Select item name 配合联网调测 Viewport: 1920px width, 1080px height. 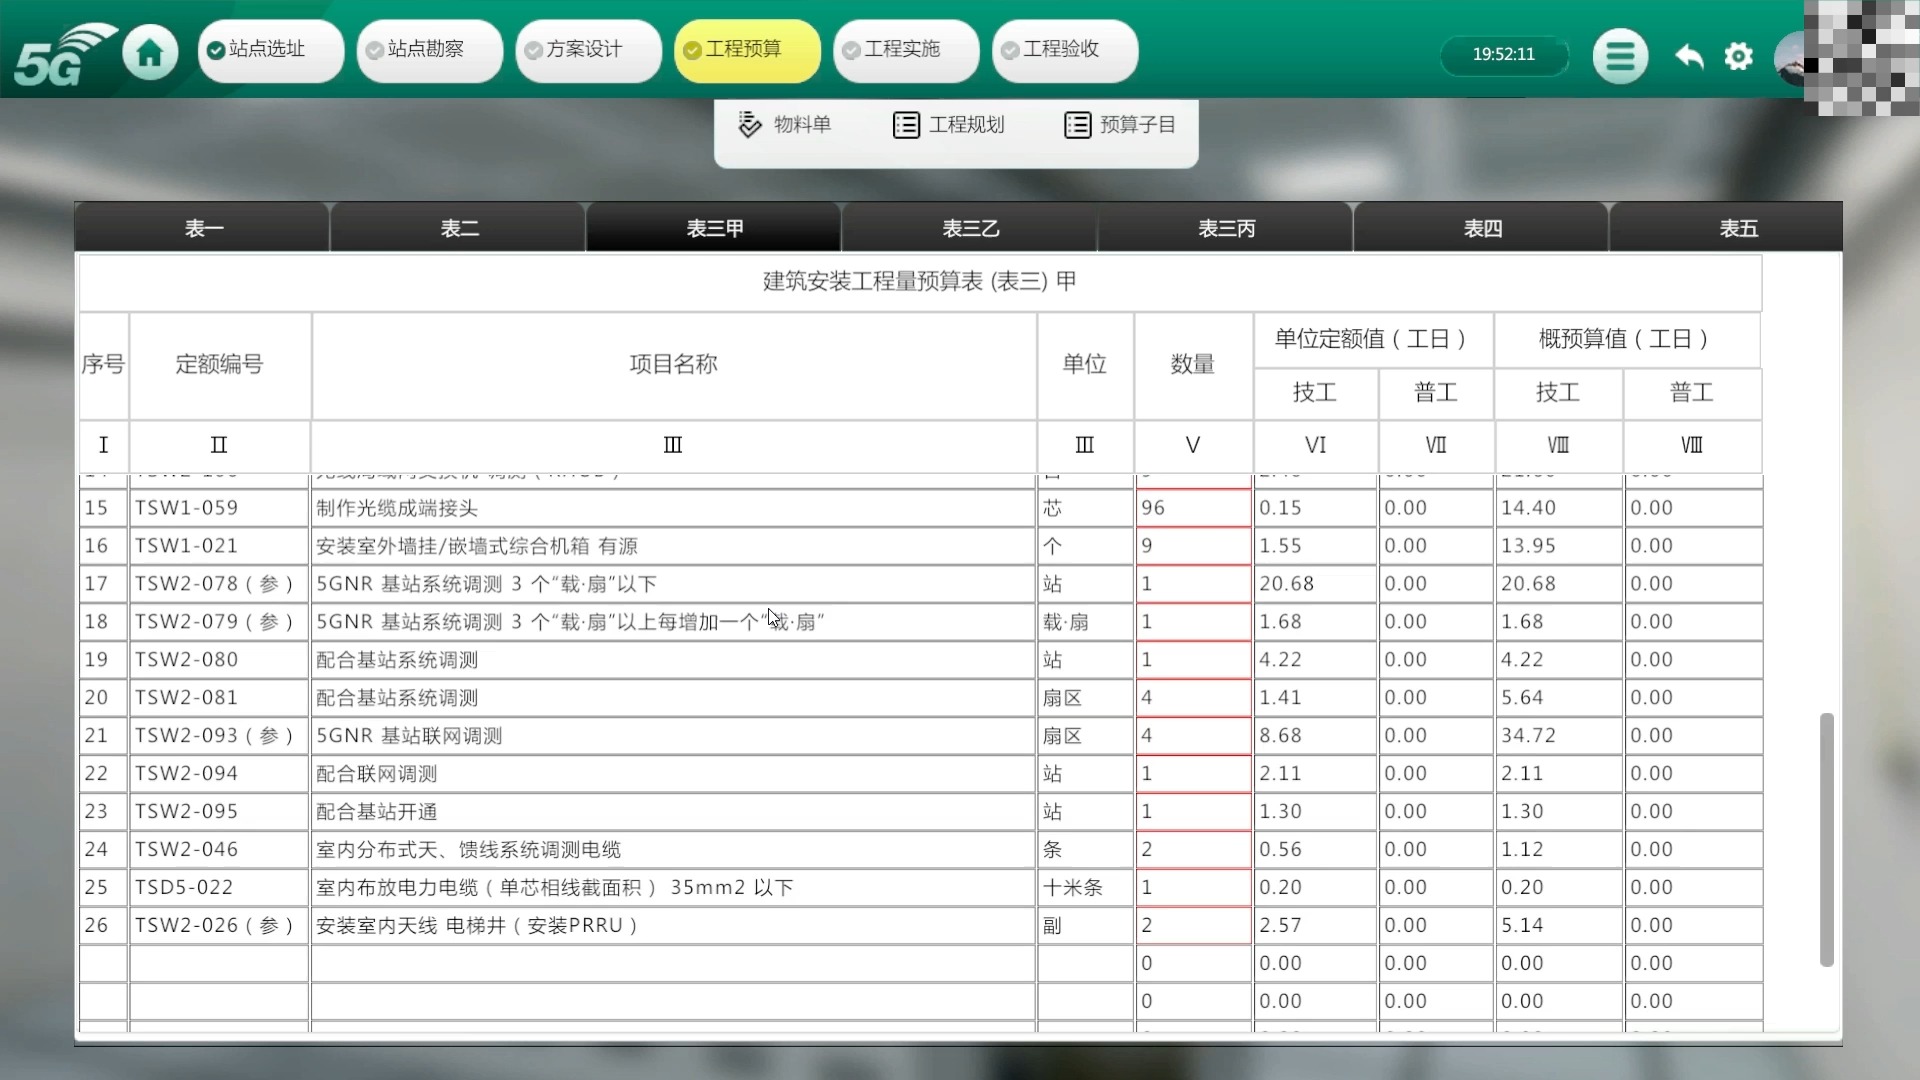tap(377, 774)
